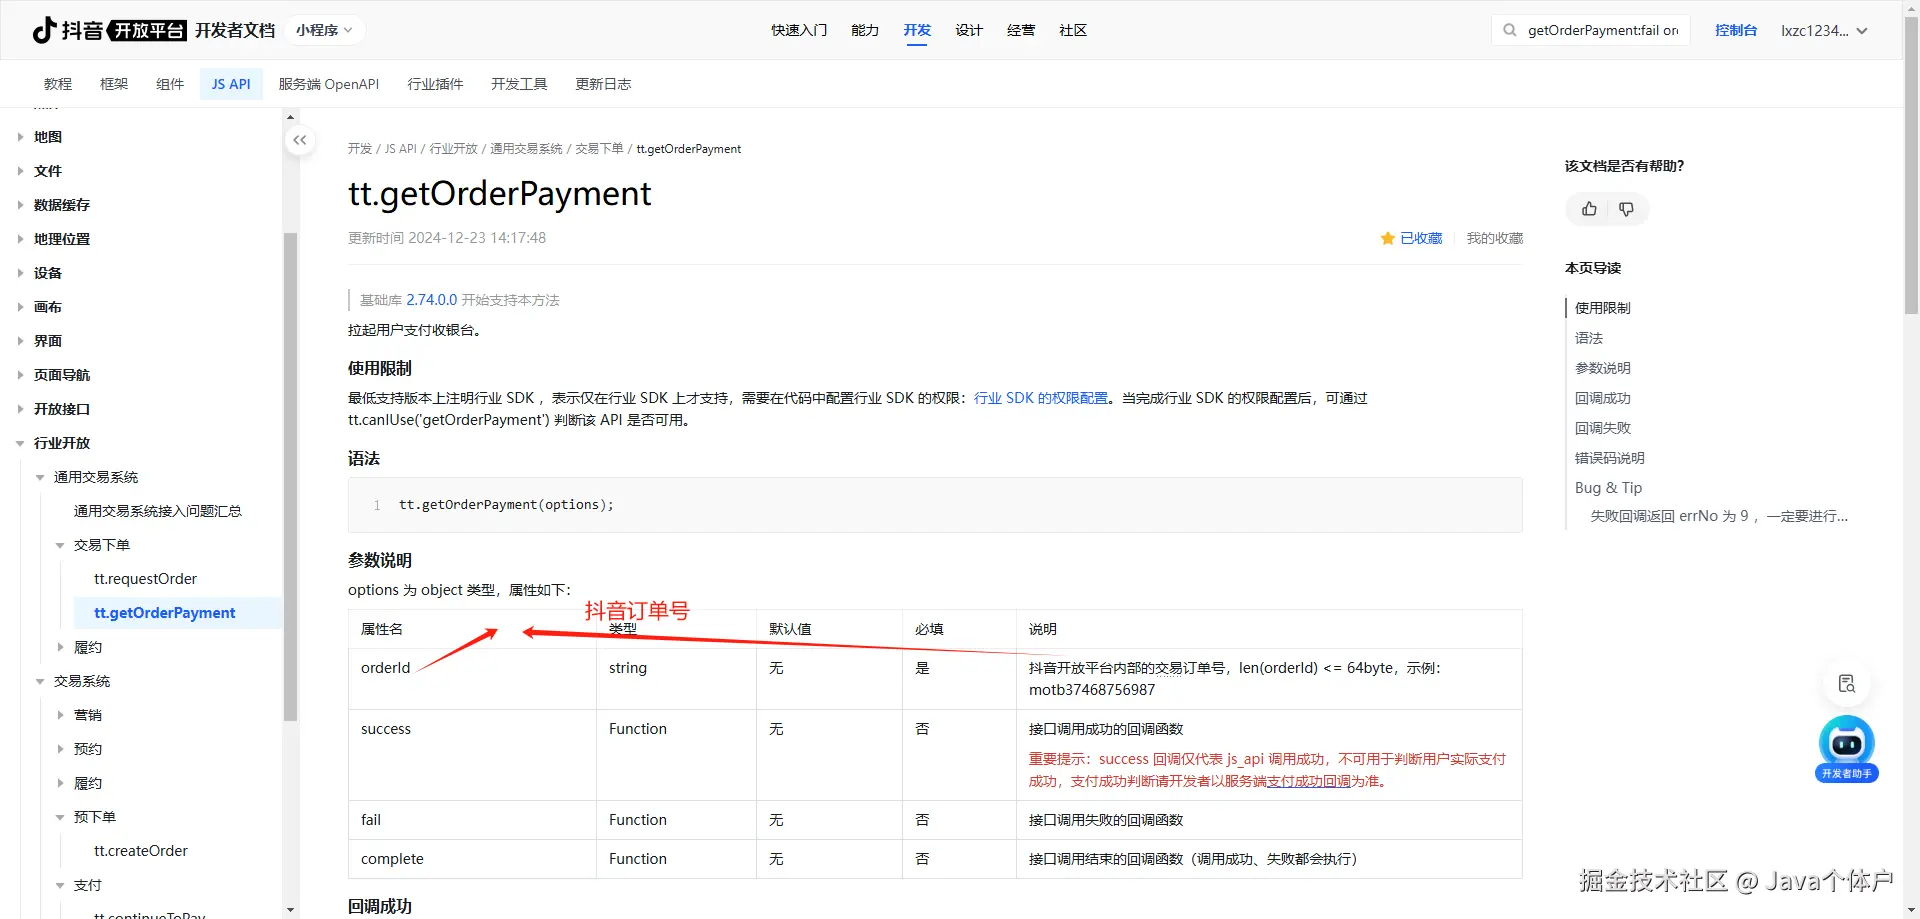Expand the 地图 tree section

coord(20,137)
